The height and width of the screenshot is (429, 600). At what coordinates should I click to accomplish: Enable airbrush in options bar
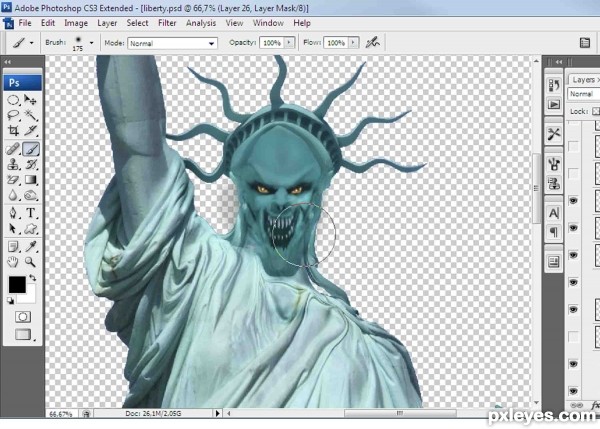372,42
